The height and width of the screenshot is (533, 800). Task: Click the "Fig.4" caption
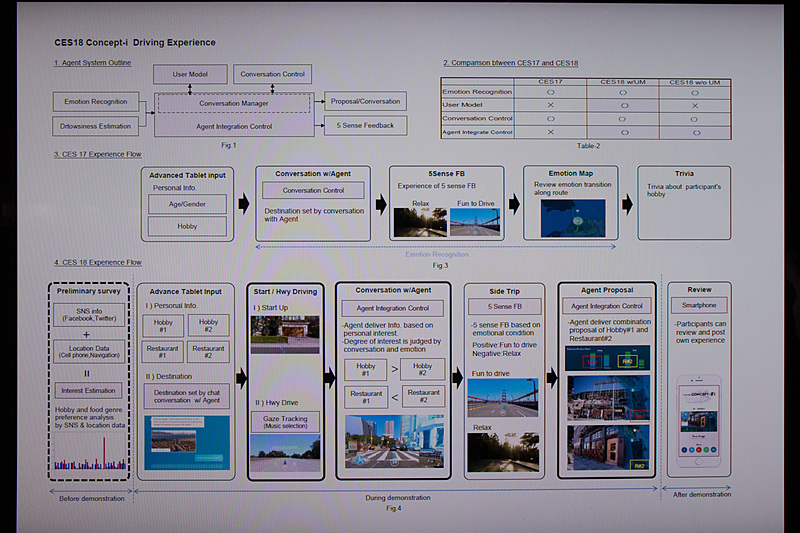click(x=394, y=509)
